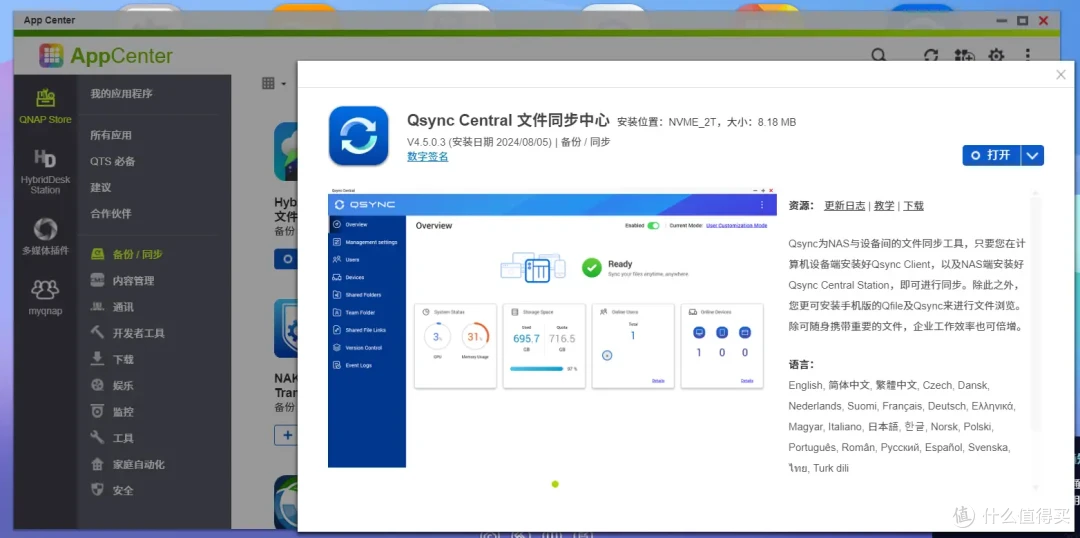Open the 数字签名 link
This screenshot has height=538, width=1080.
(x=427, y=156)
